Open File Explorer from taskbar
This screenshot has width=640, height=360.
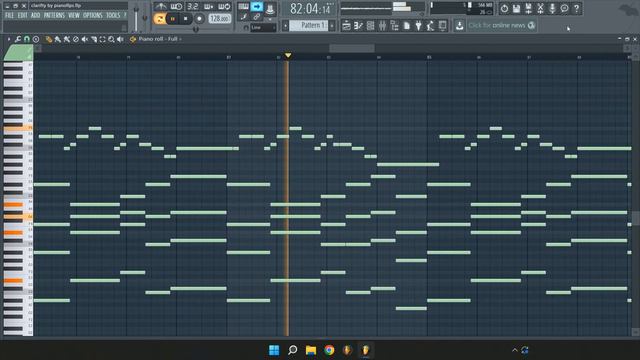coord(311,350)
